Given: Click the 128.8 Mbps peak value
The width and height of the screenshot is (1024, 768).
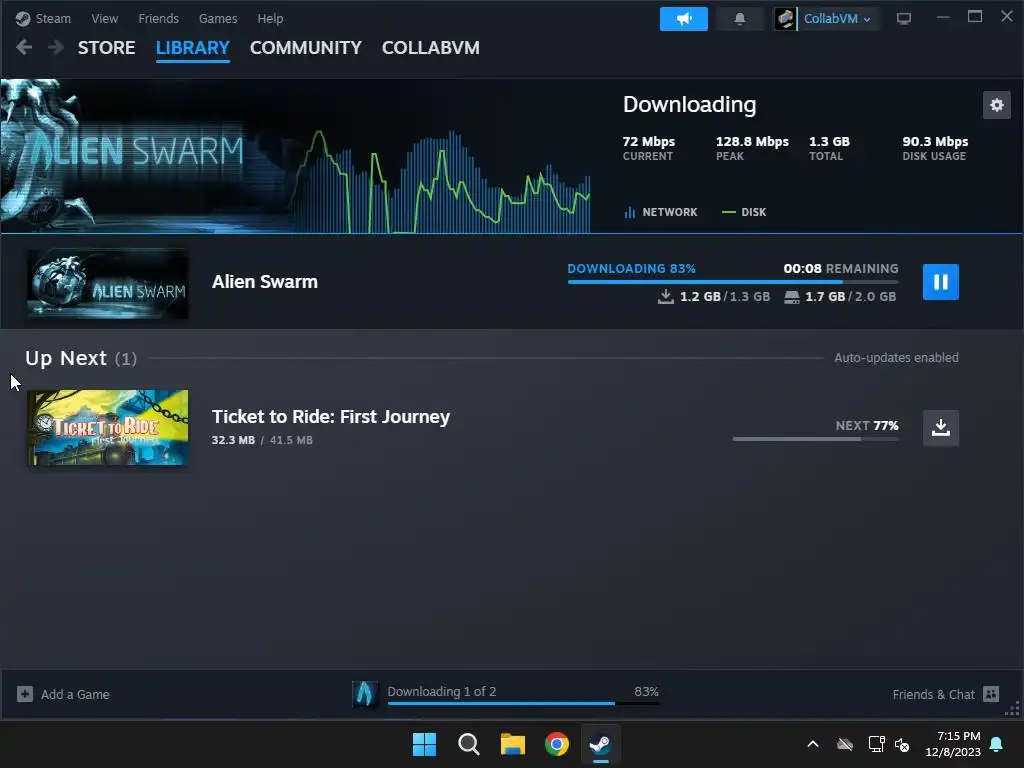Looking at the screenshot, I should click(x=752, y=141).
